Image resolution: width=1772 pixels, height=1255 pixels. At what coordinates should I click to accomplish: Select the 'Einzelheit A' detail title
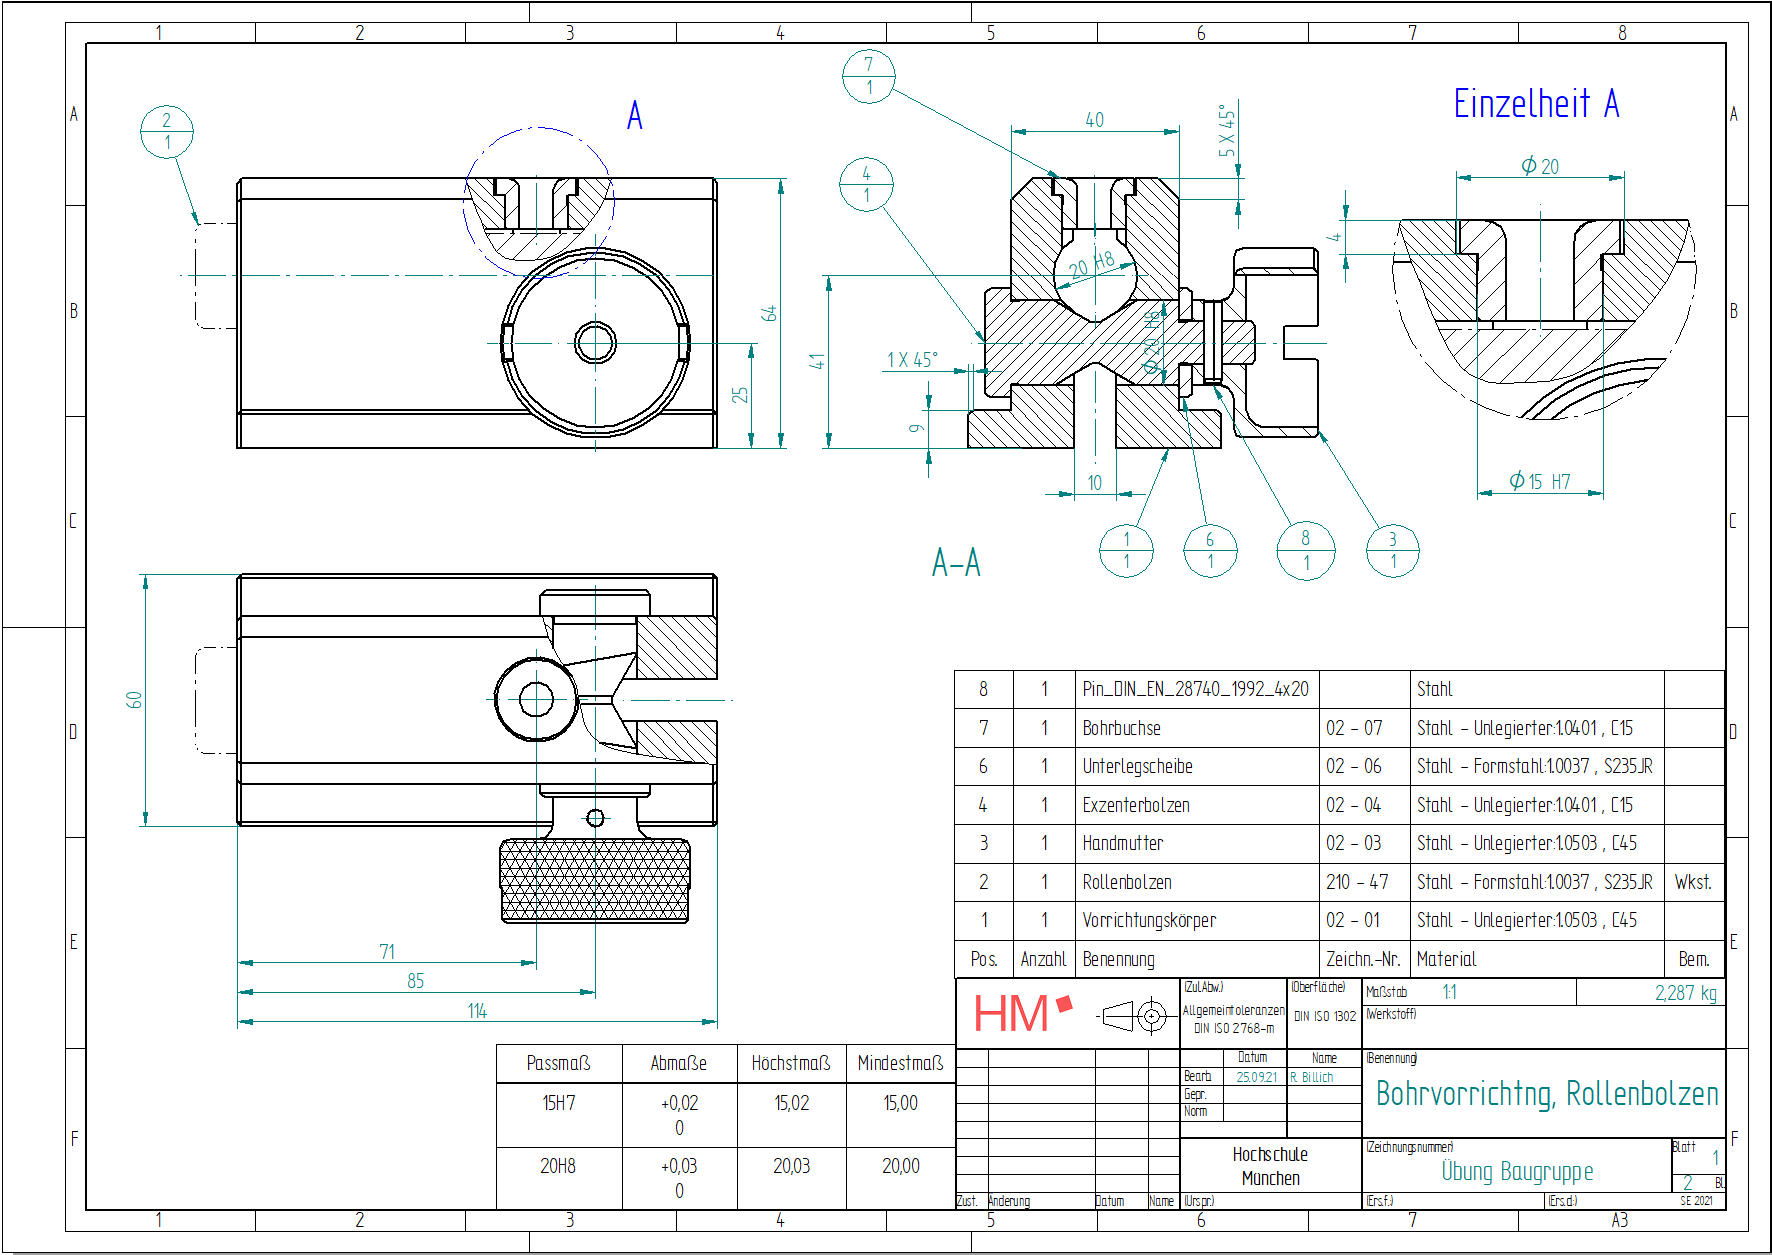click(1535, 104)
